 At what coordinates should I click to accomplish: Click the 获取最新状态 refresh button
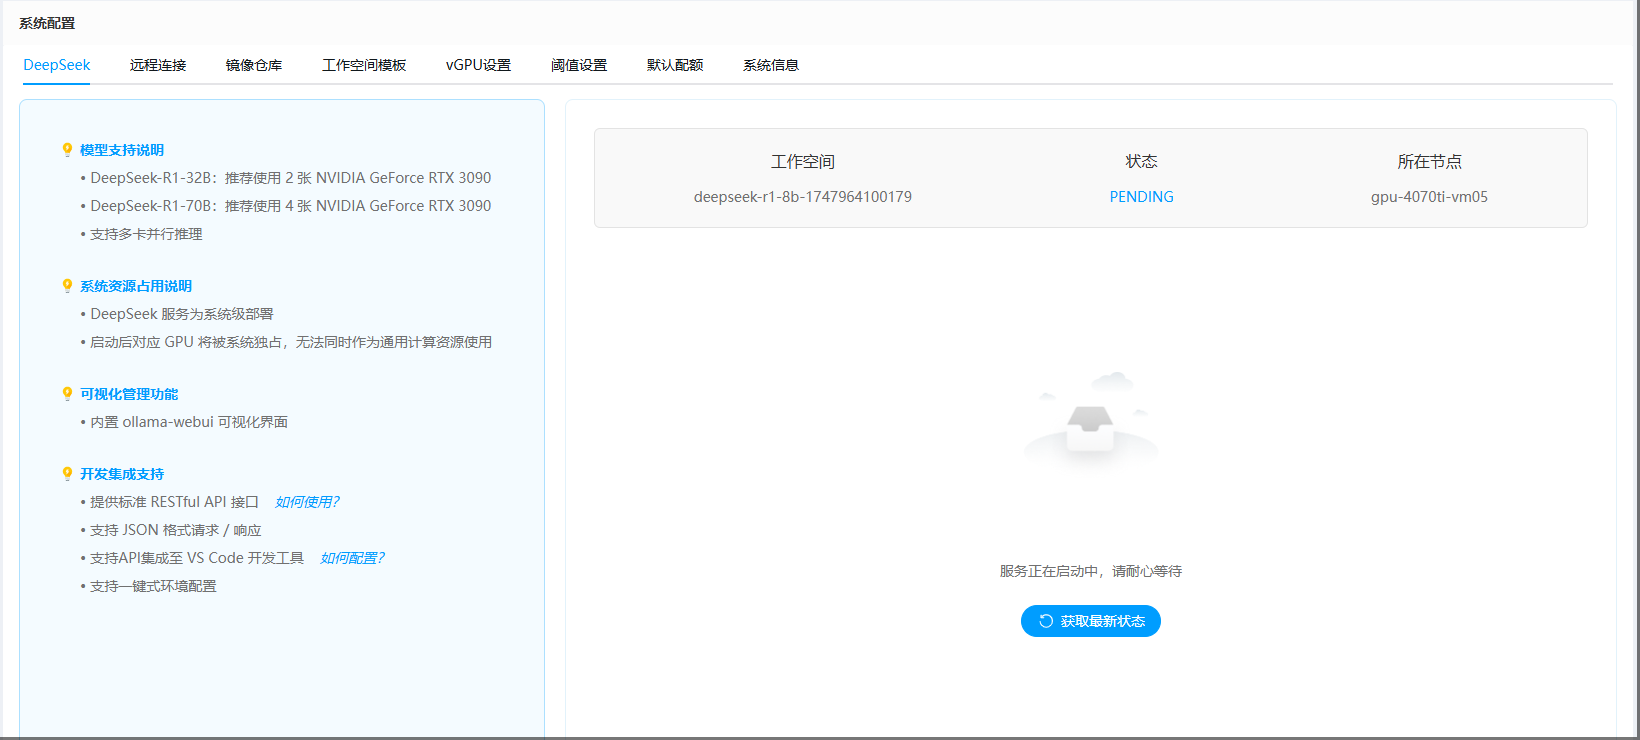point(1091,621)
